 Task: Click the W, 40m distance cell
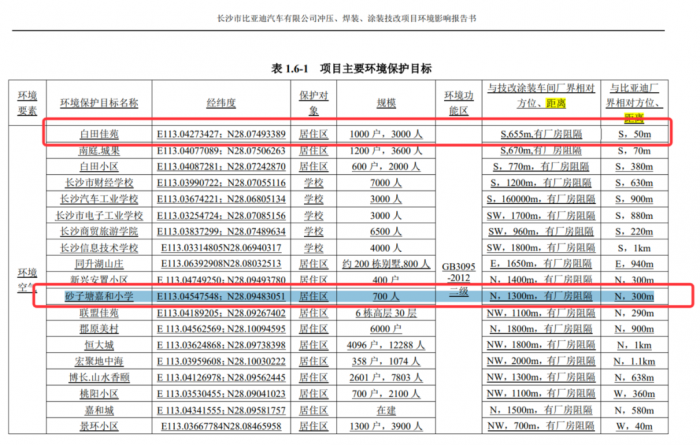pos(634,426)
